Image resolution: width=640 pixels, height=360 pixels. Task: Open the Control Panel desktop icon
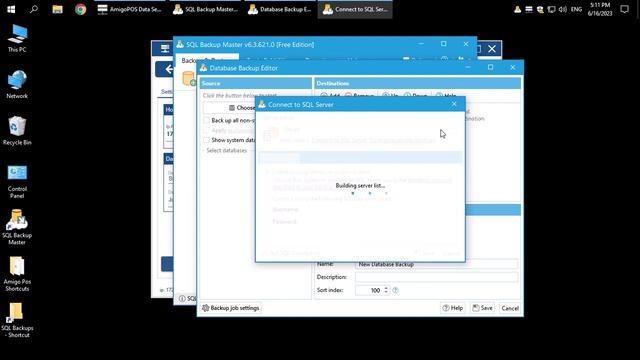pyautogui.click(x=17, y=181)
